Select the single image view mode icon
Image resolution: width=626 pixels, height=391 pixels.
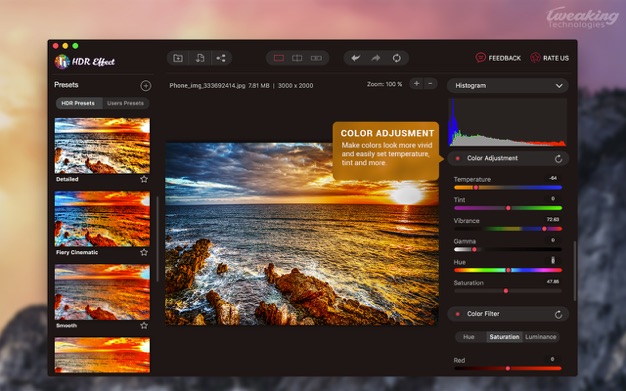[279, 58]
